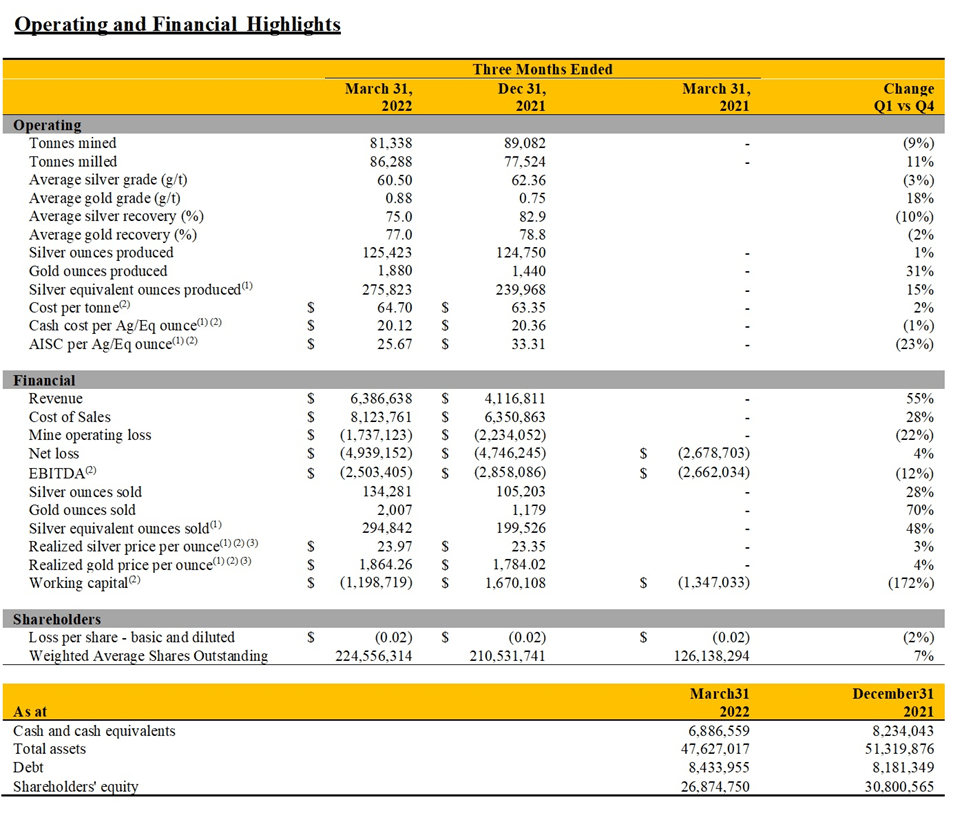The height and width of the screenshot is (824, 975).
Task: Click 'Mine operating loss' label
Action: tap(90, 435)
